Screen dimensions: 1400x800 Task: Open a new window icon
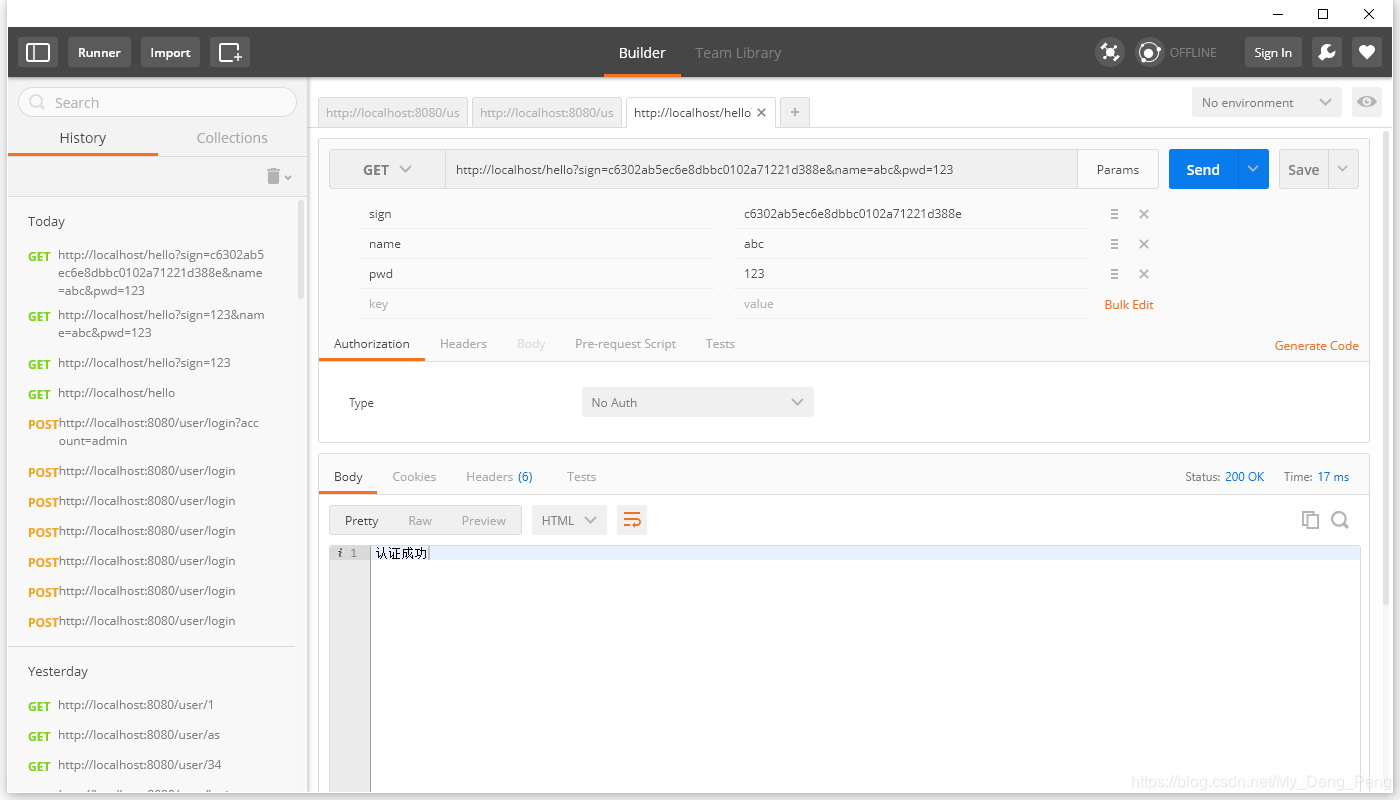point(230,52)
